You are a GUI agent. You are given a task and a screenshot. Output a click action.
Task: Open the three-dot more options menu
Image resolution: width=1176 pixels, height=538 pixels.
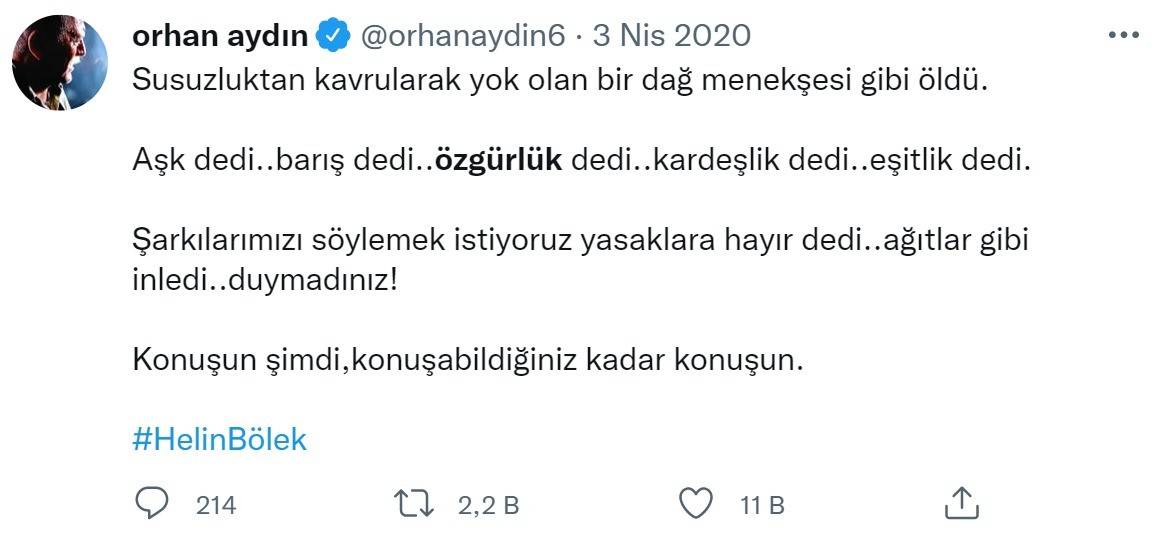point(1123,36)
